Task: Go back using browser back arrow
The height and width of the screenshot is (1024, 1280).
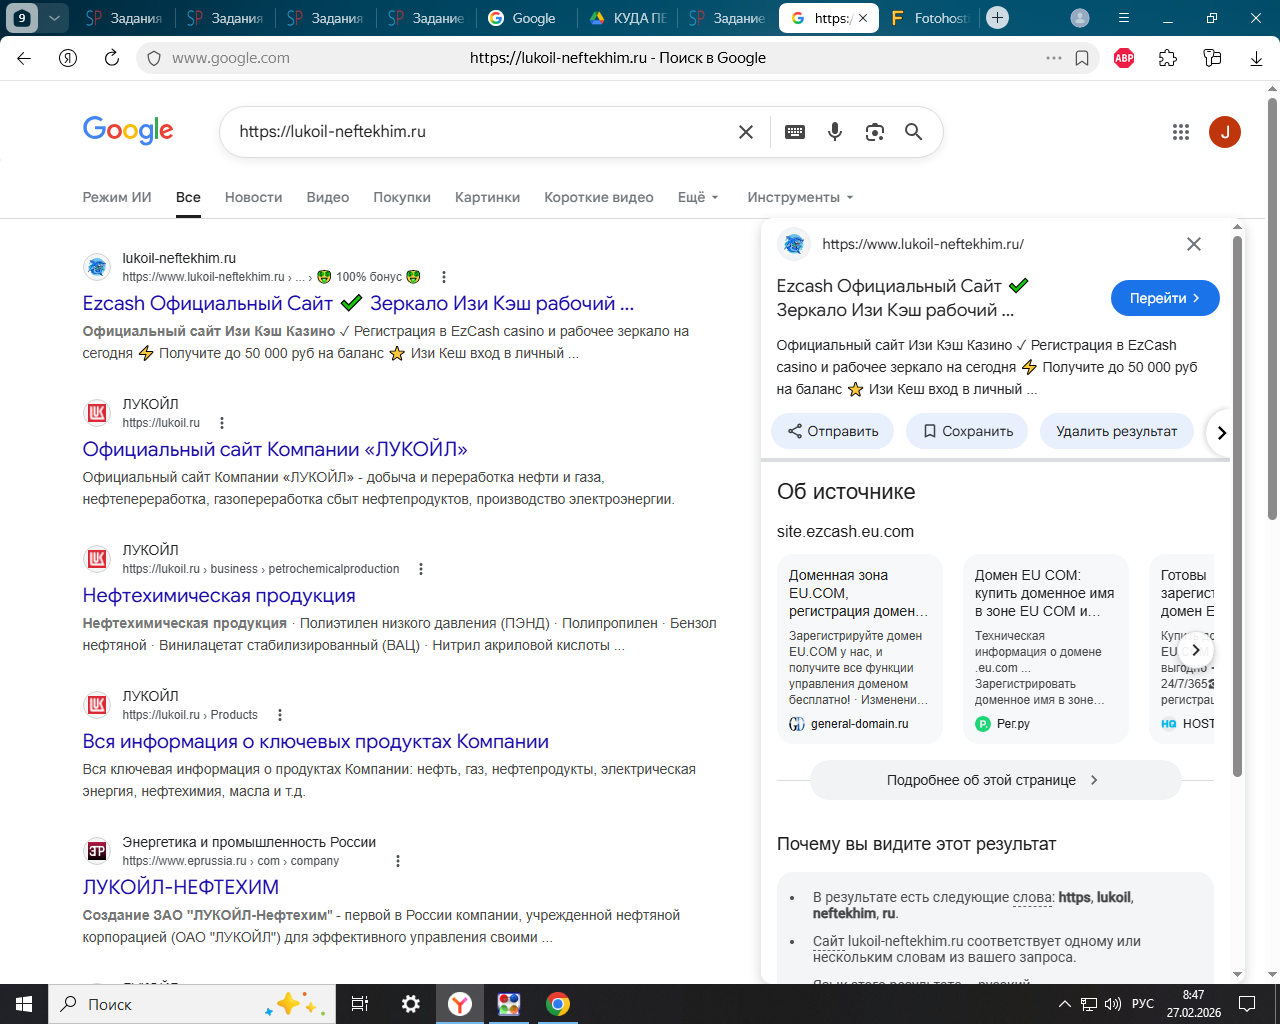Action: click(24, 58)
